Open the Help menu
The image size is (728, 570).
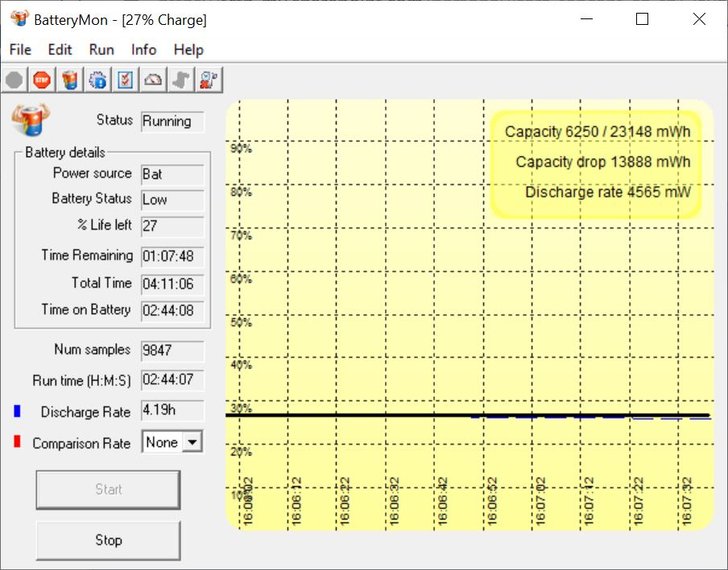point(188,49)
